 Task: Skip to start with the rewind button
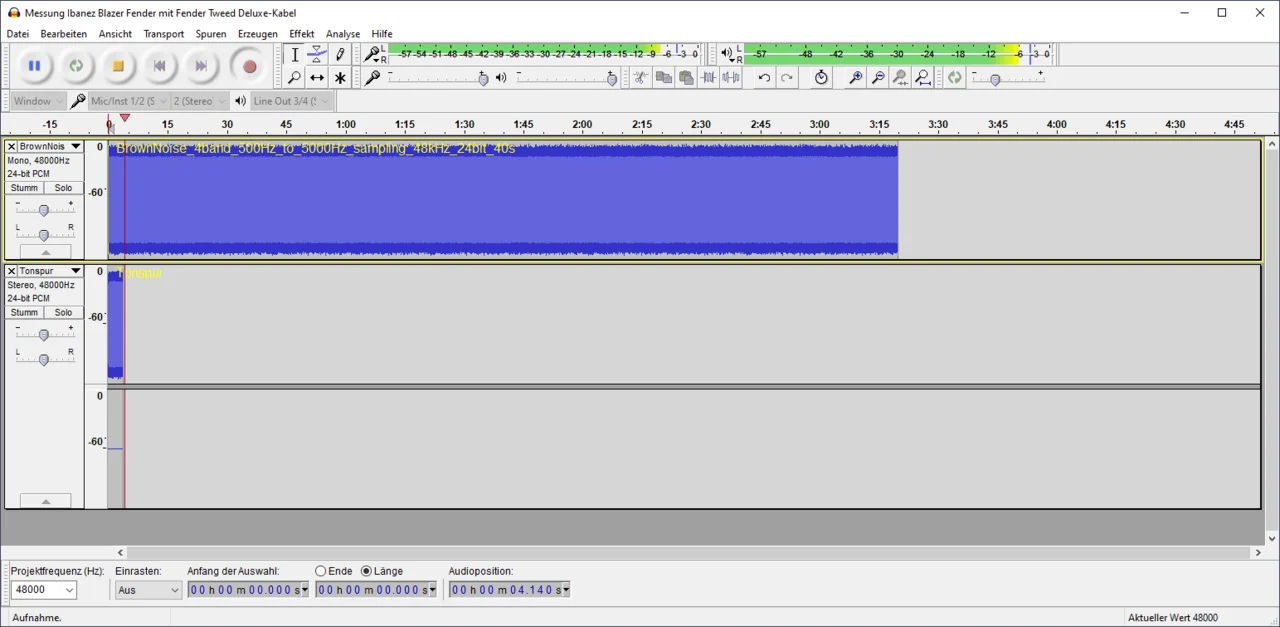160,66
